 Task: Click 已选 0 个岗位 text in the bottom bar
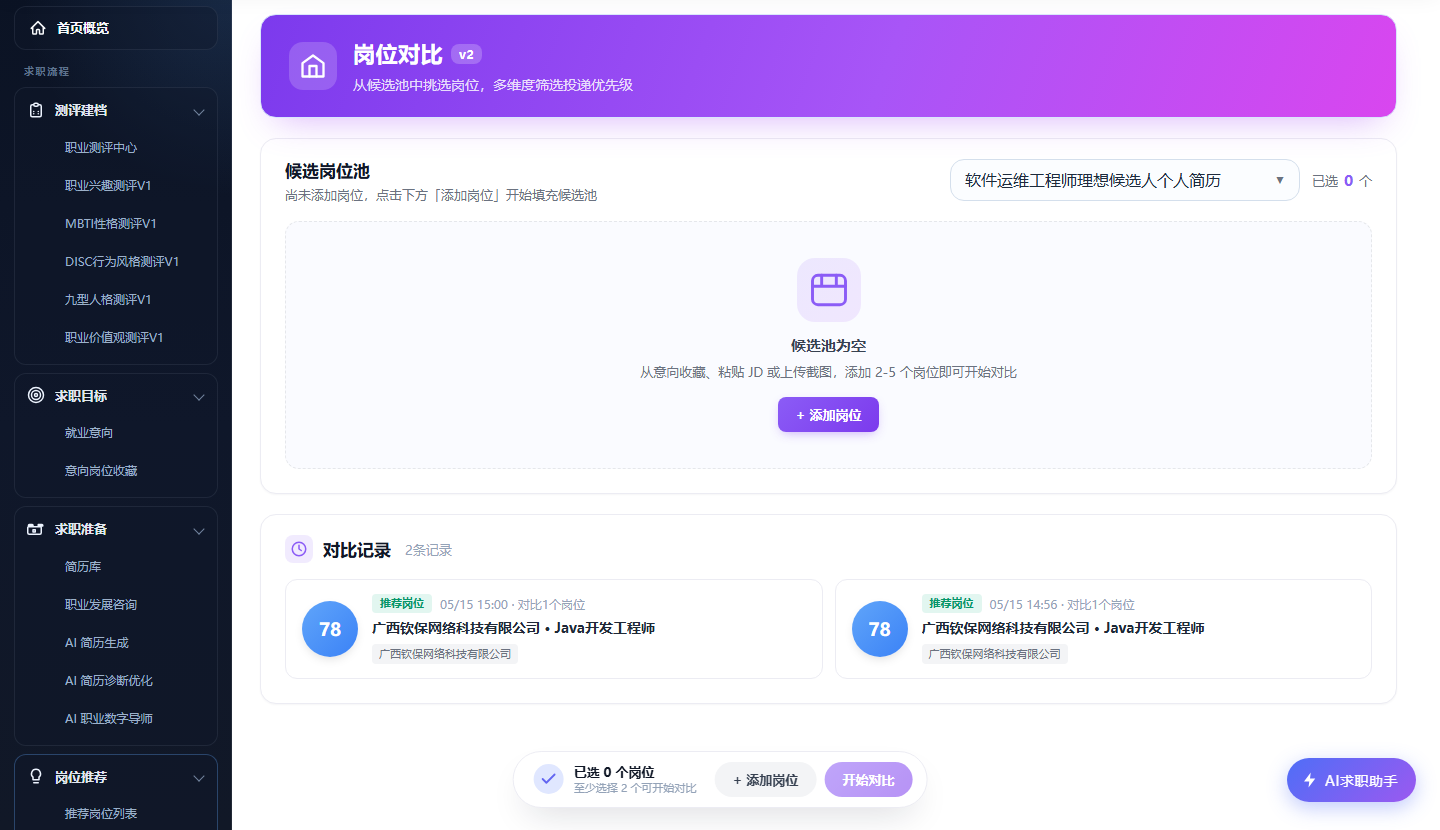[x=614, y=773]
